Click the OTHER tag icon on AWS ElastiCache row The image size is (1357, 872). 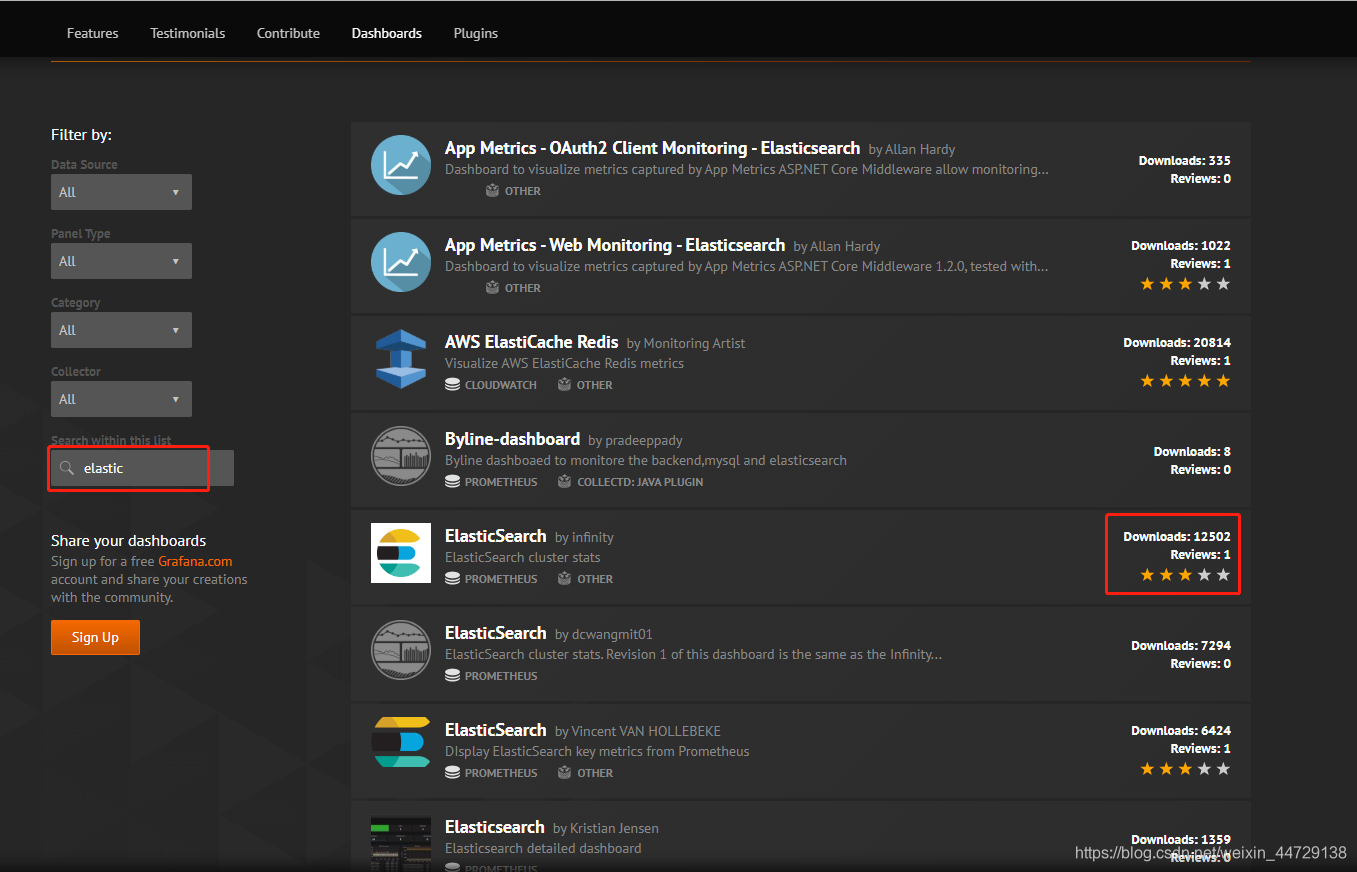click(564, 384)
